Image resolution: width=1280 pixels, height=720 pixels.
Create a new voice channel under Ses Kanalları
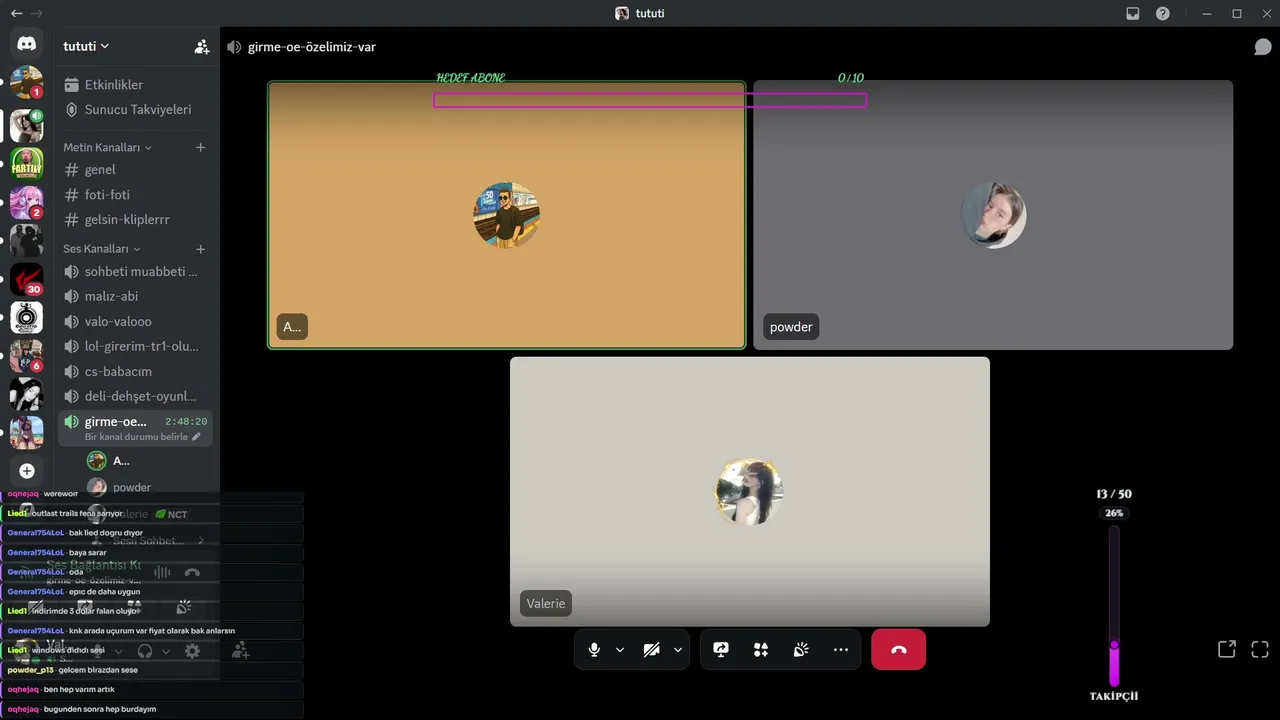(x=200, y=248)
